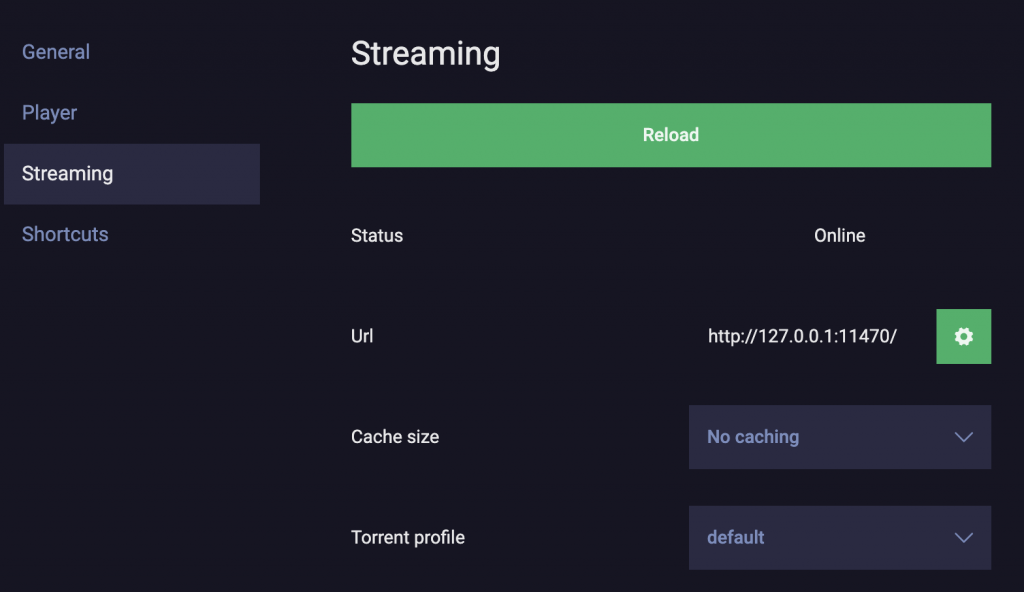The image size is (1024, 592).
Task: Switch to the Player settings section
Action: pos(50,112)
